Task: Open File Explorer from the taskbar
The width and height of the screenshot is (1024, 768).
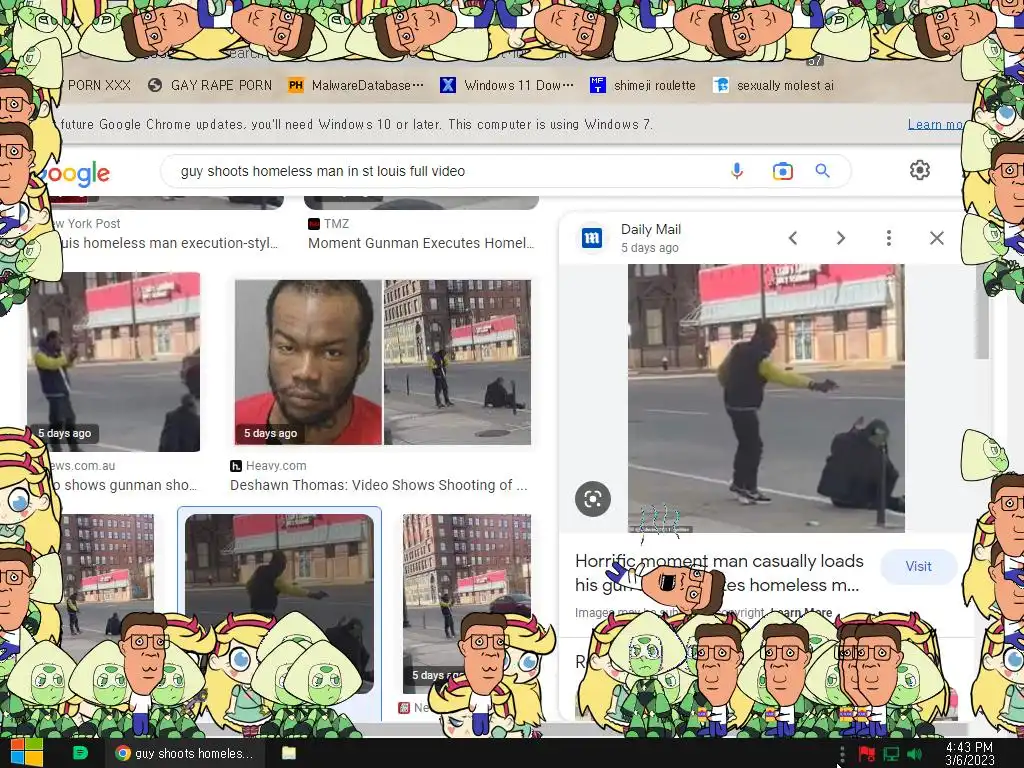Action: [x=289, y=753]
